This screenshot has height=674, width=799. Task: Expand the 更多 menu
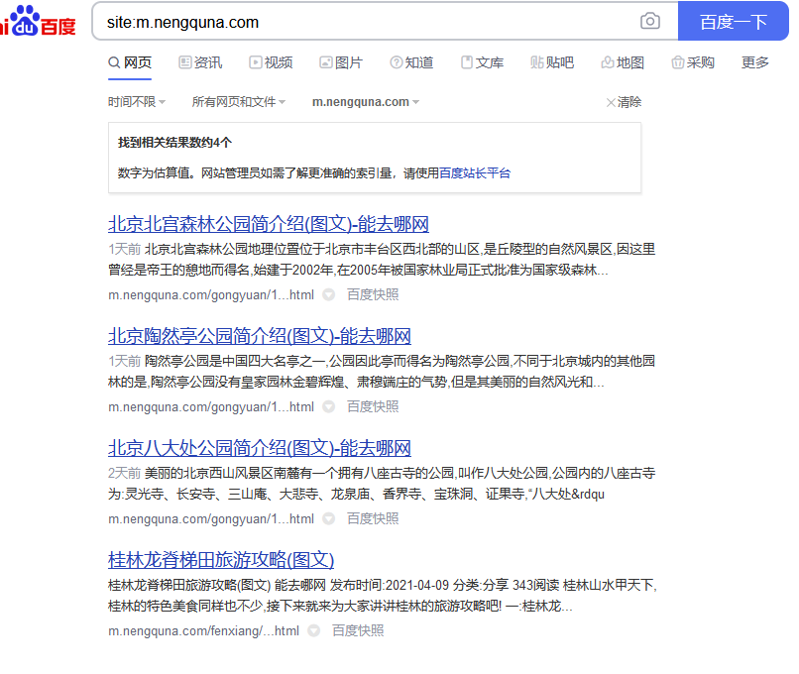755,63
